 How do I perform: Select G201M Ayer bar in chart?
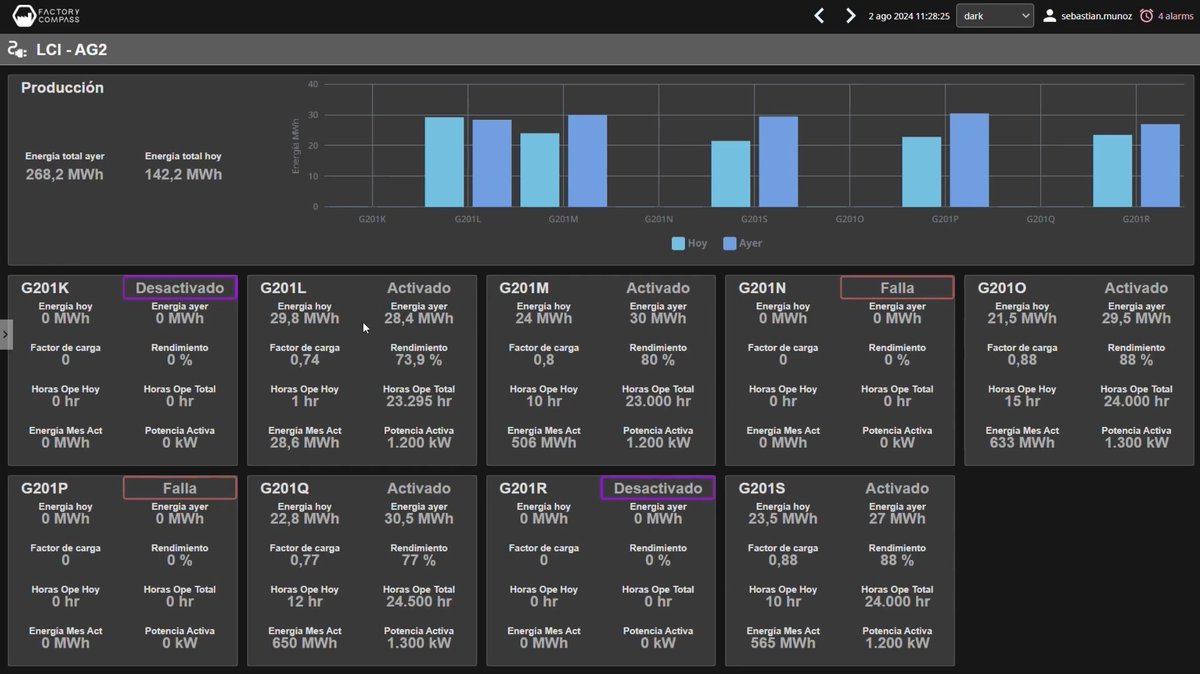coord(587,161)
